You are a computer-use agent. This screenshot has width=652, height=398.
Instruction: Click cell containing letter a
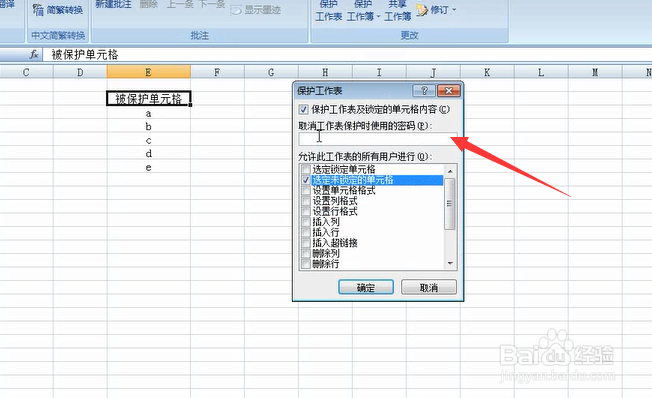[x=148, y=113]
